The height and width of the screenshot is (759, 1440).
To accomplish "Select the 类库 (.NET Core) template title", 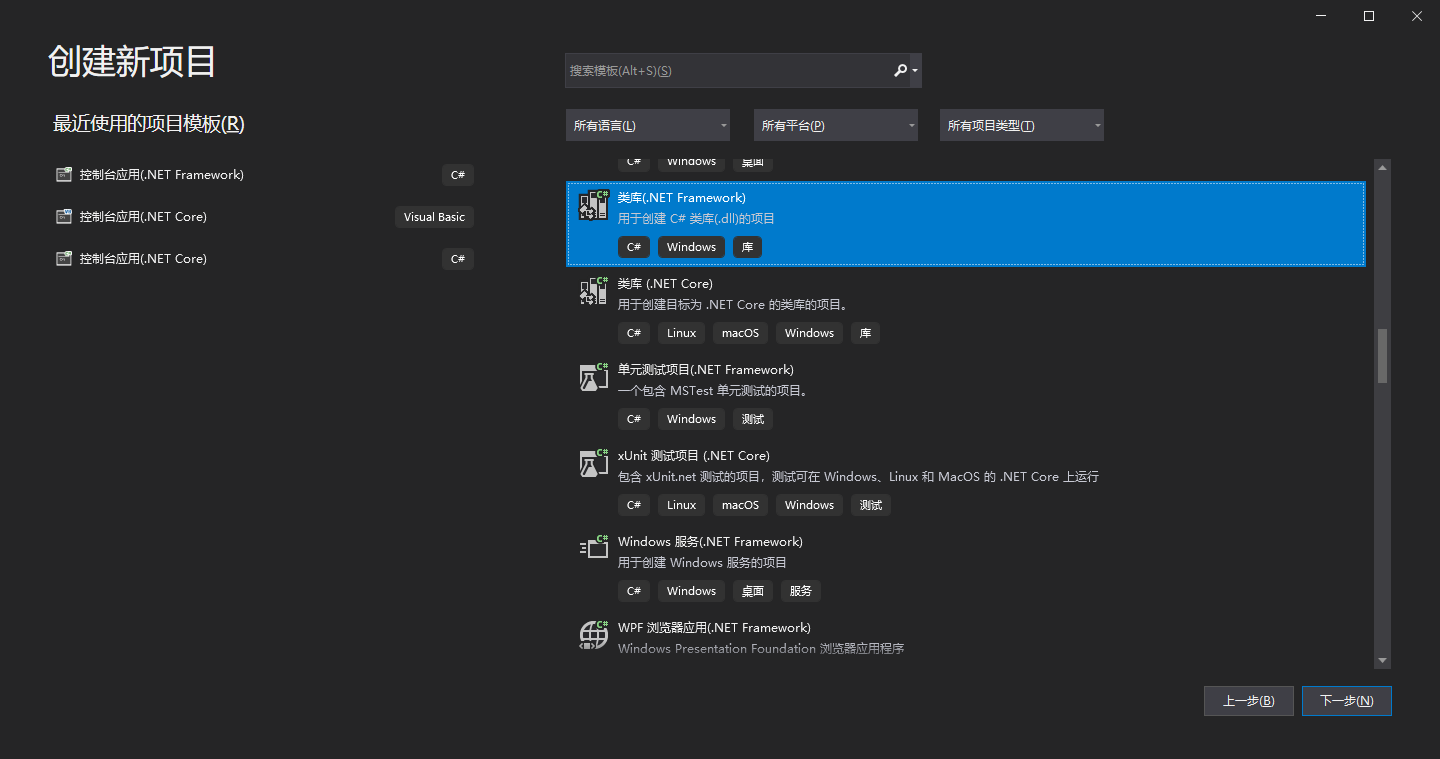I will click(665, 284).
